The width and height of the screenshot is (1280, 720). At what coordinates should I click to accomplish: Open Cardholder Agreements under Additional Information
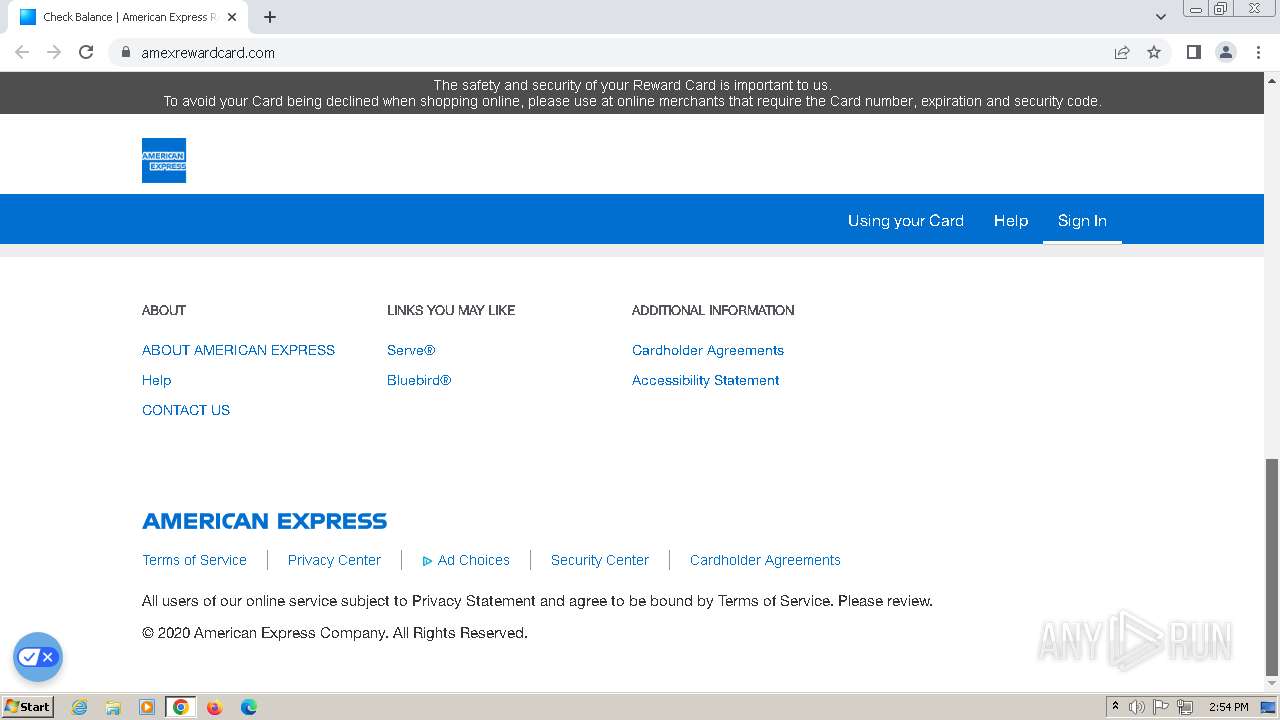708,350
